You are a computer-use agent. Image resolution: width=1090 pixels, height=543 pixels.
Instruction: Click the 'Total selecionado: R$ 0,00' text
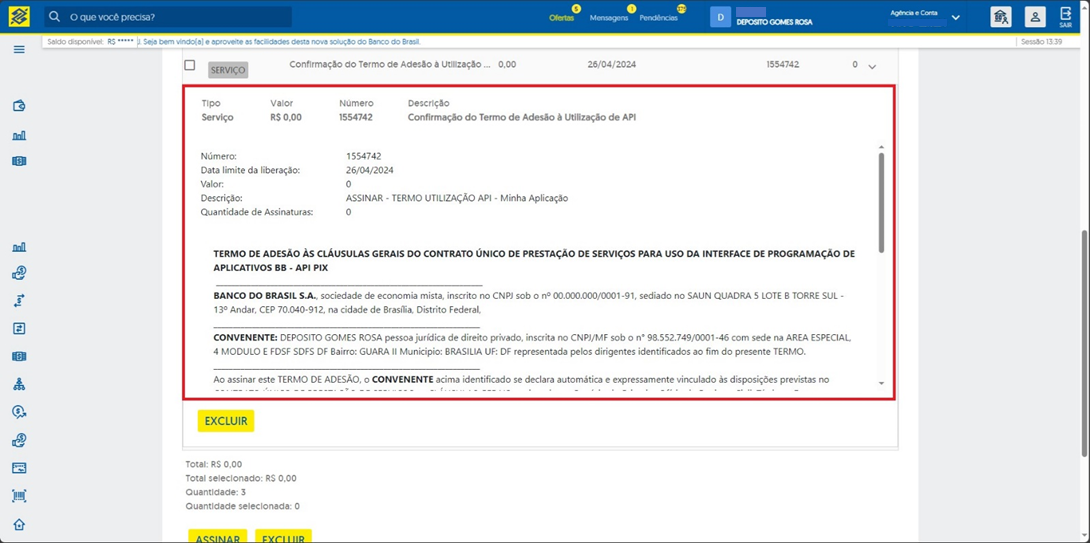[x=241, y=478]
